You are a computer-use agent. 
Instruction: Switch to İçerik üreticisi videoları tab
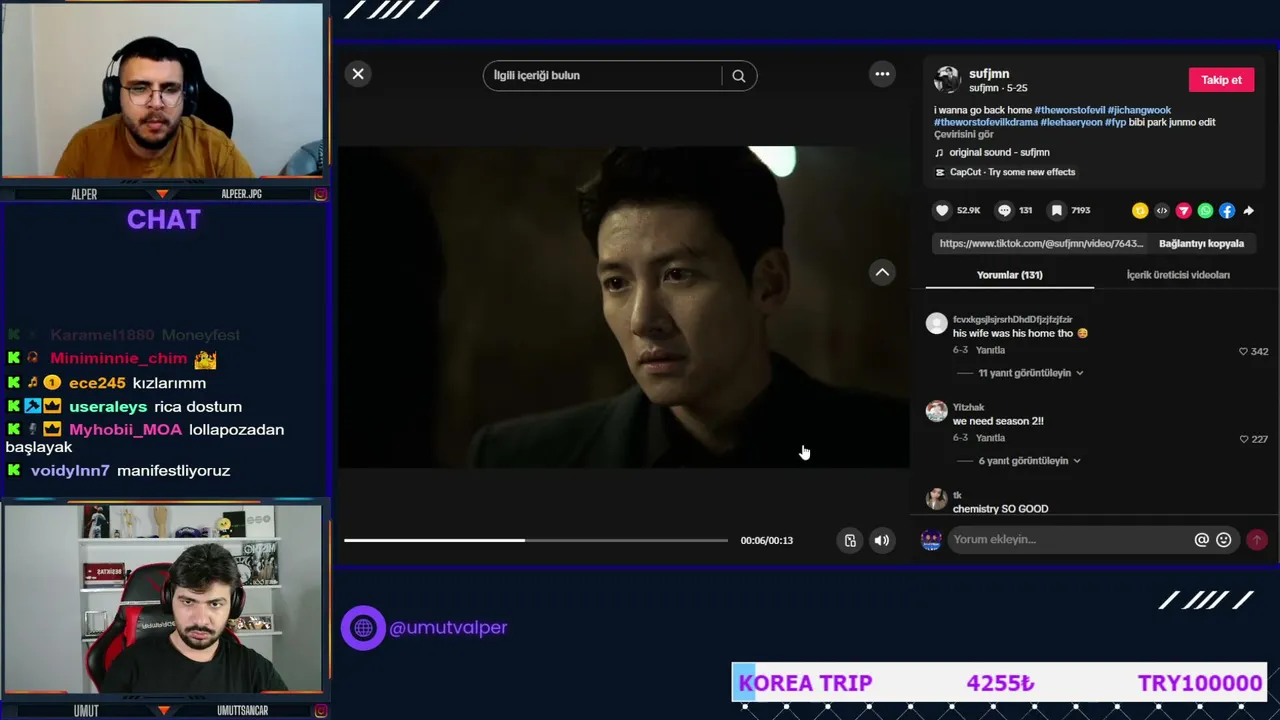pyautogui.click(x=1178, y=275)
